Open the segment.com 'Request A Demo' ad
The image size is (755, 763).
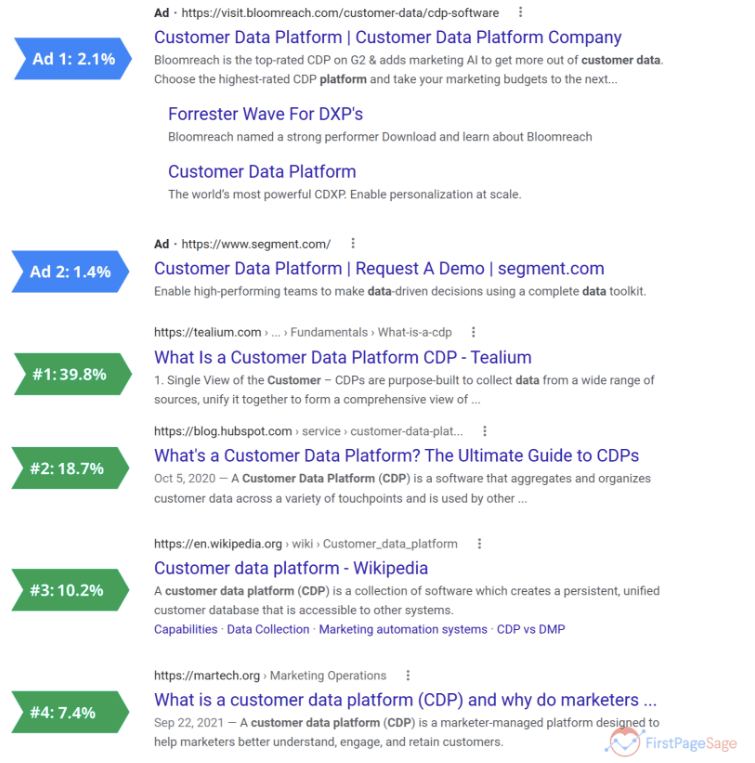(378, 268)
